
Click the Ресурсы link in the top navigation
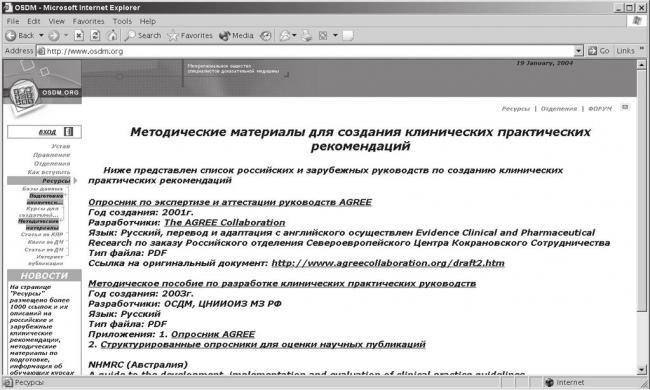pyautogui.click(x=516, y=109)
